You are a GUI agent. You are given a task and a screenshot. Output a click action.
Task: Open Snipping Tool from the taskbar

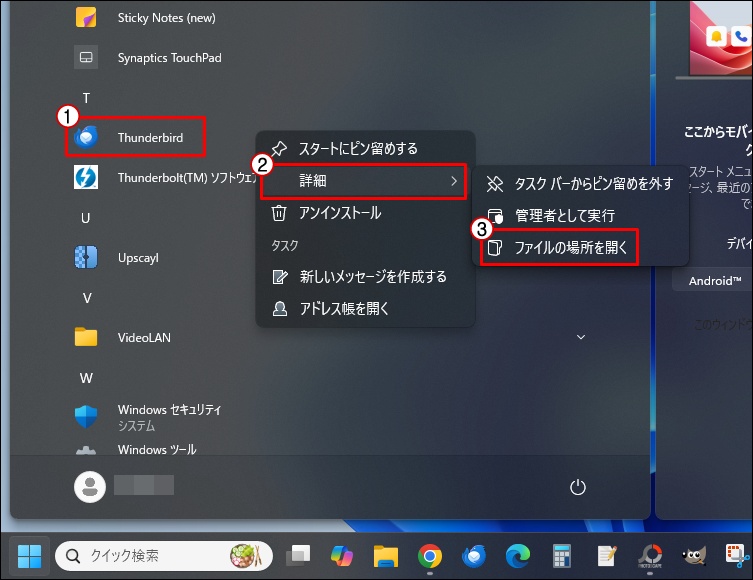(737, 556)
